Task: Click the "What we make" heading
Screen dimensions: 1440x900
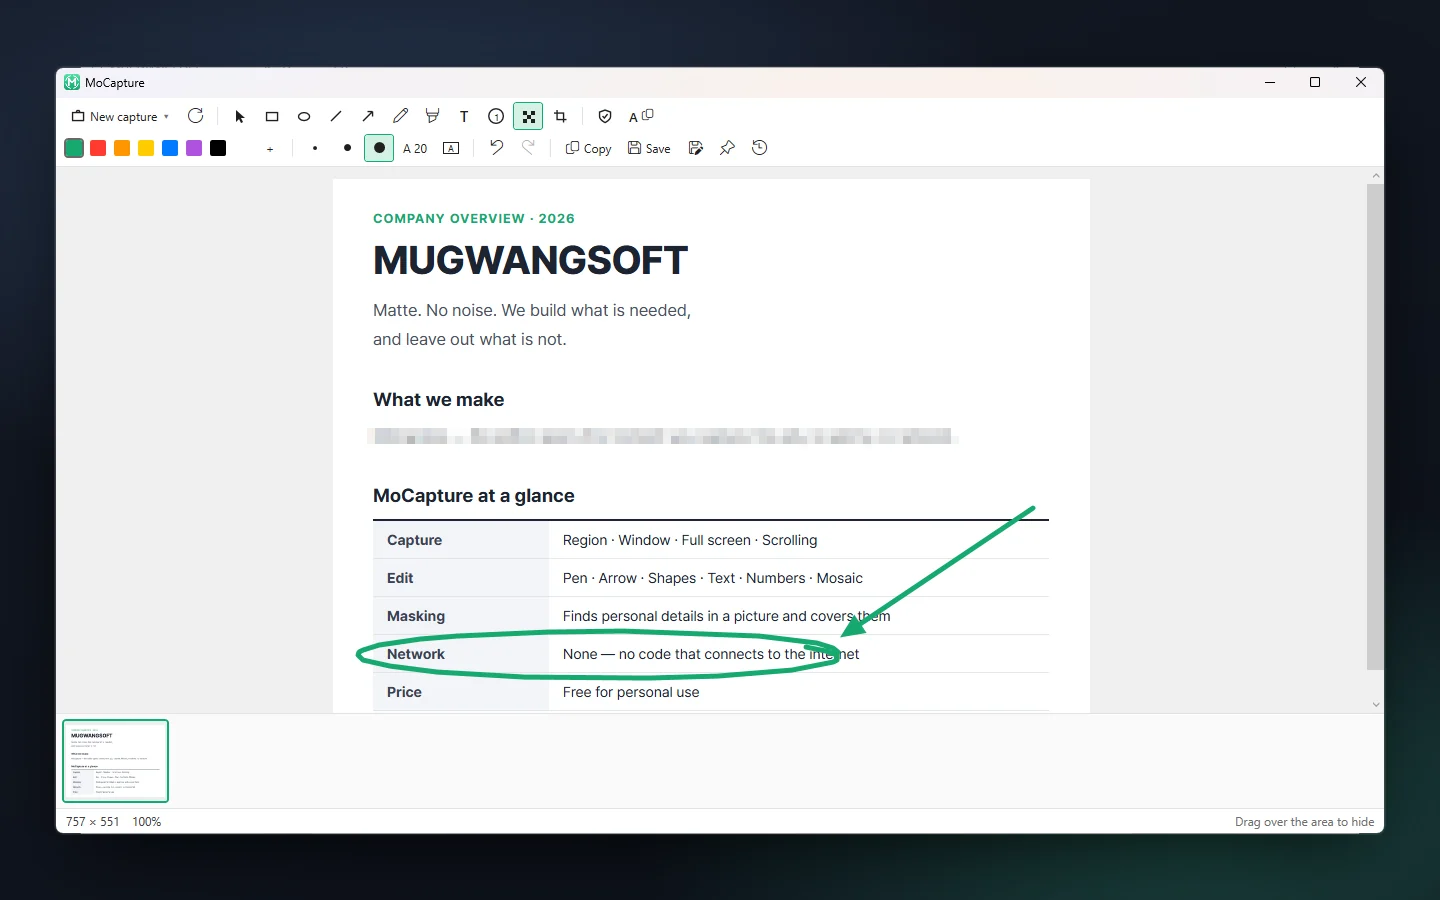Action: click(x=438, y=400)
